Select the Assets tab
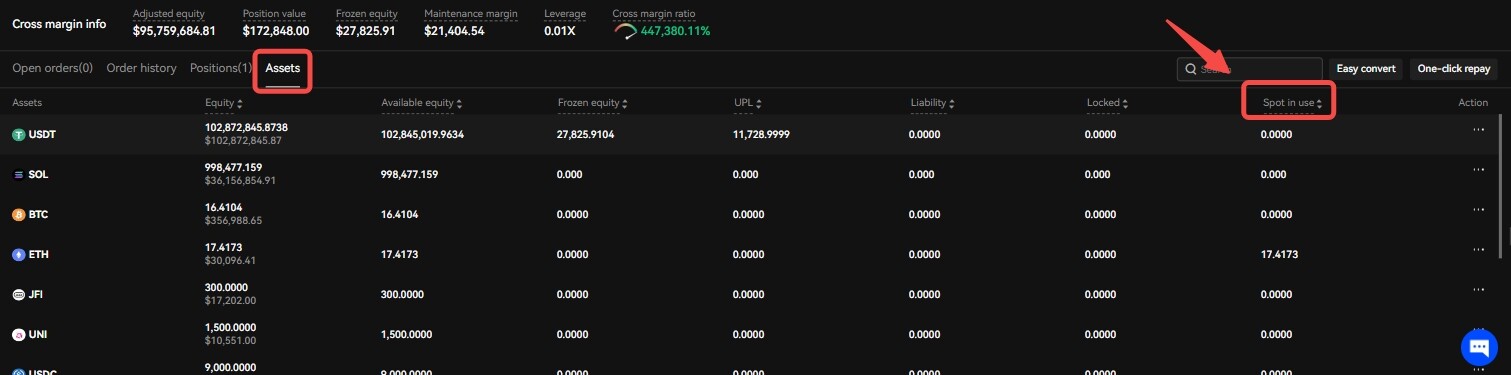1511x375 pixels. pyautogui.click(x=283, y=68)
